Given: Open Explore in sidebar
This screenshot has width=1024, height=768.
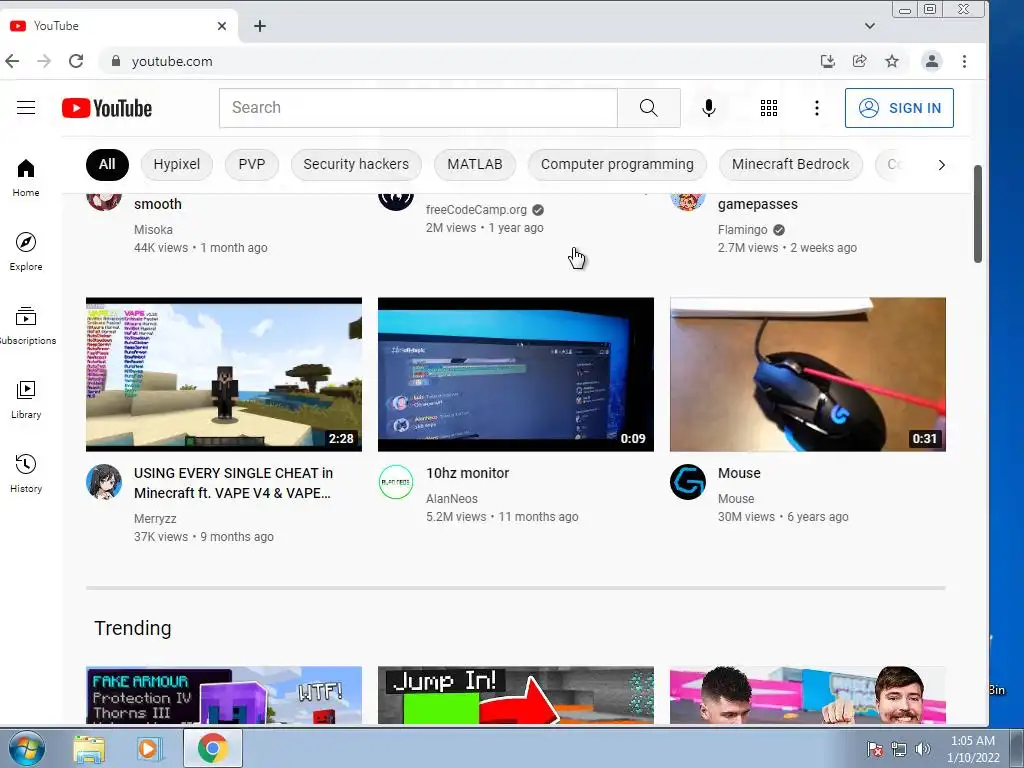Looking at the screenshot, I should [26, 251].
